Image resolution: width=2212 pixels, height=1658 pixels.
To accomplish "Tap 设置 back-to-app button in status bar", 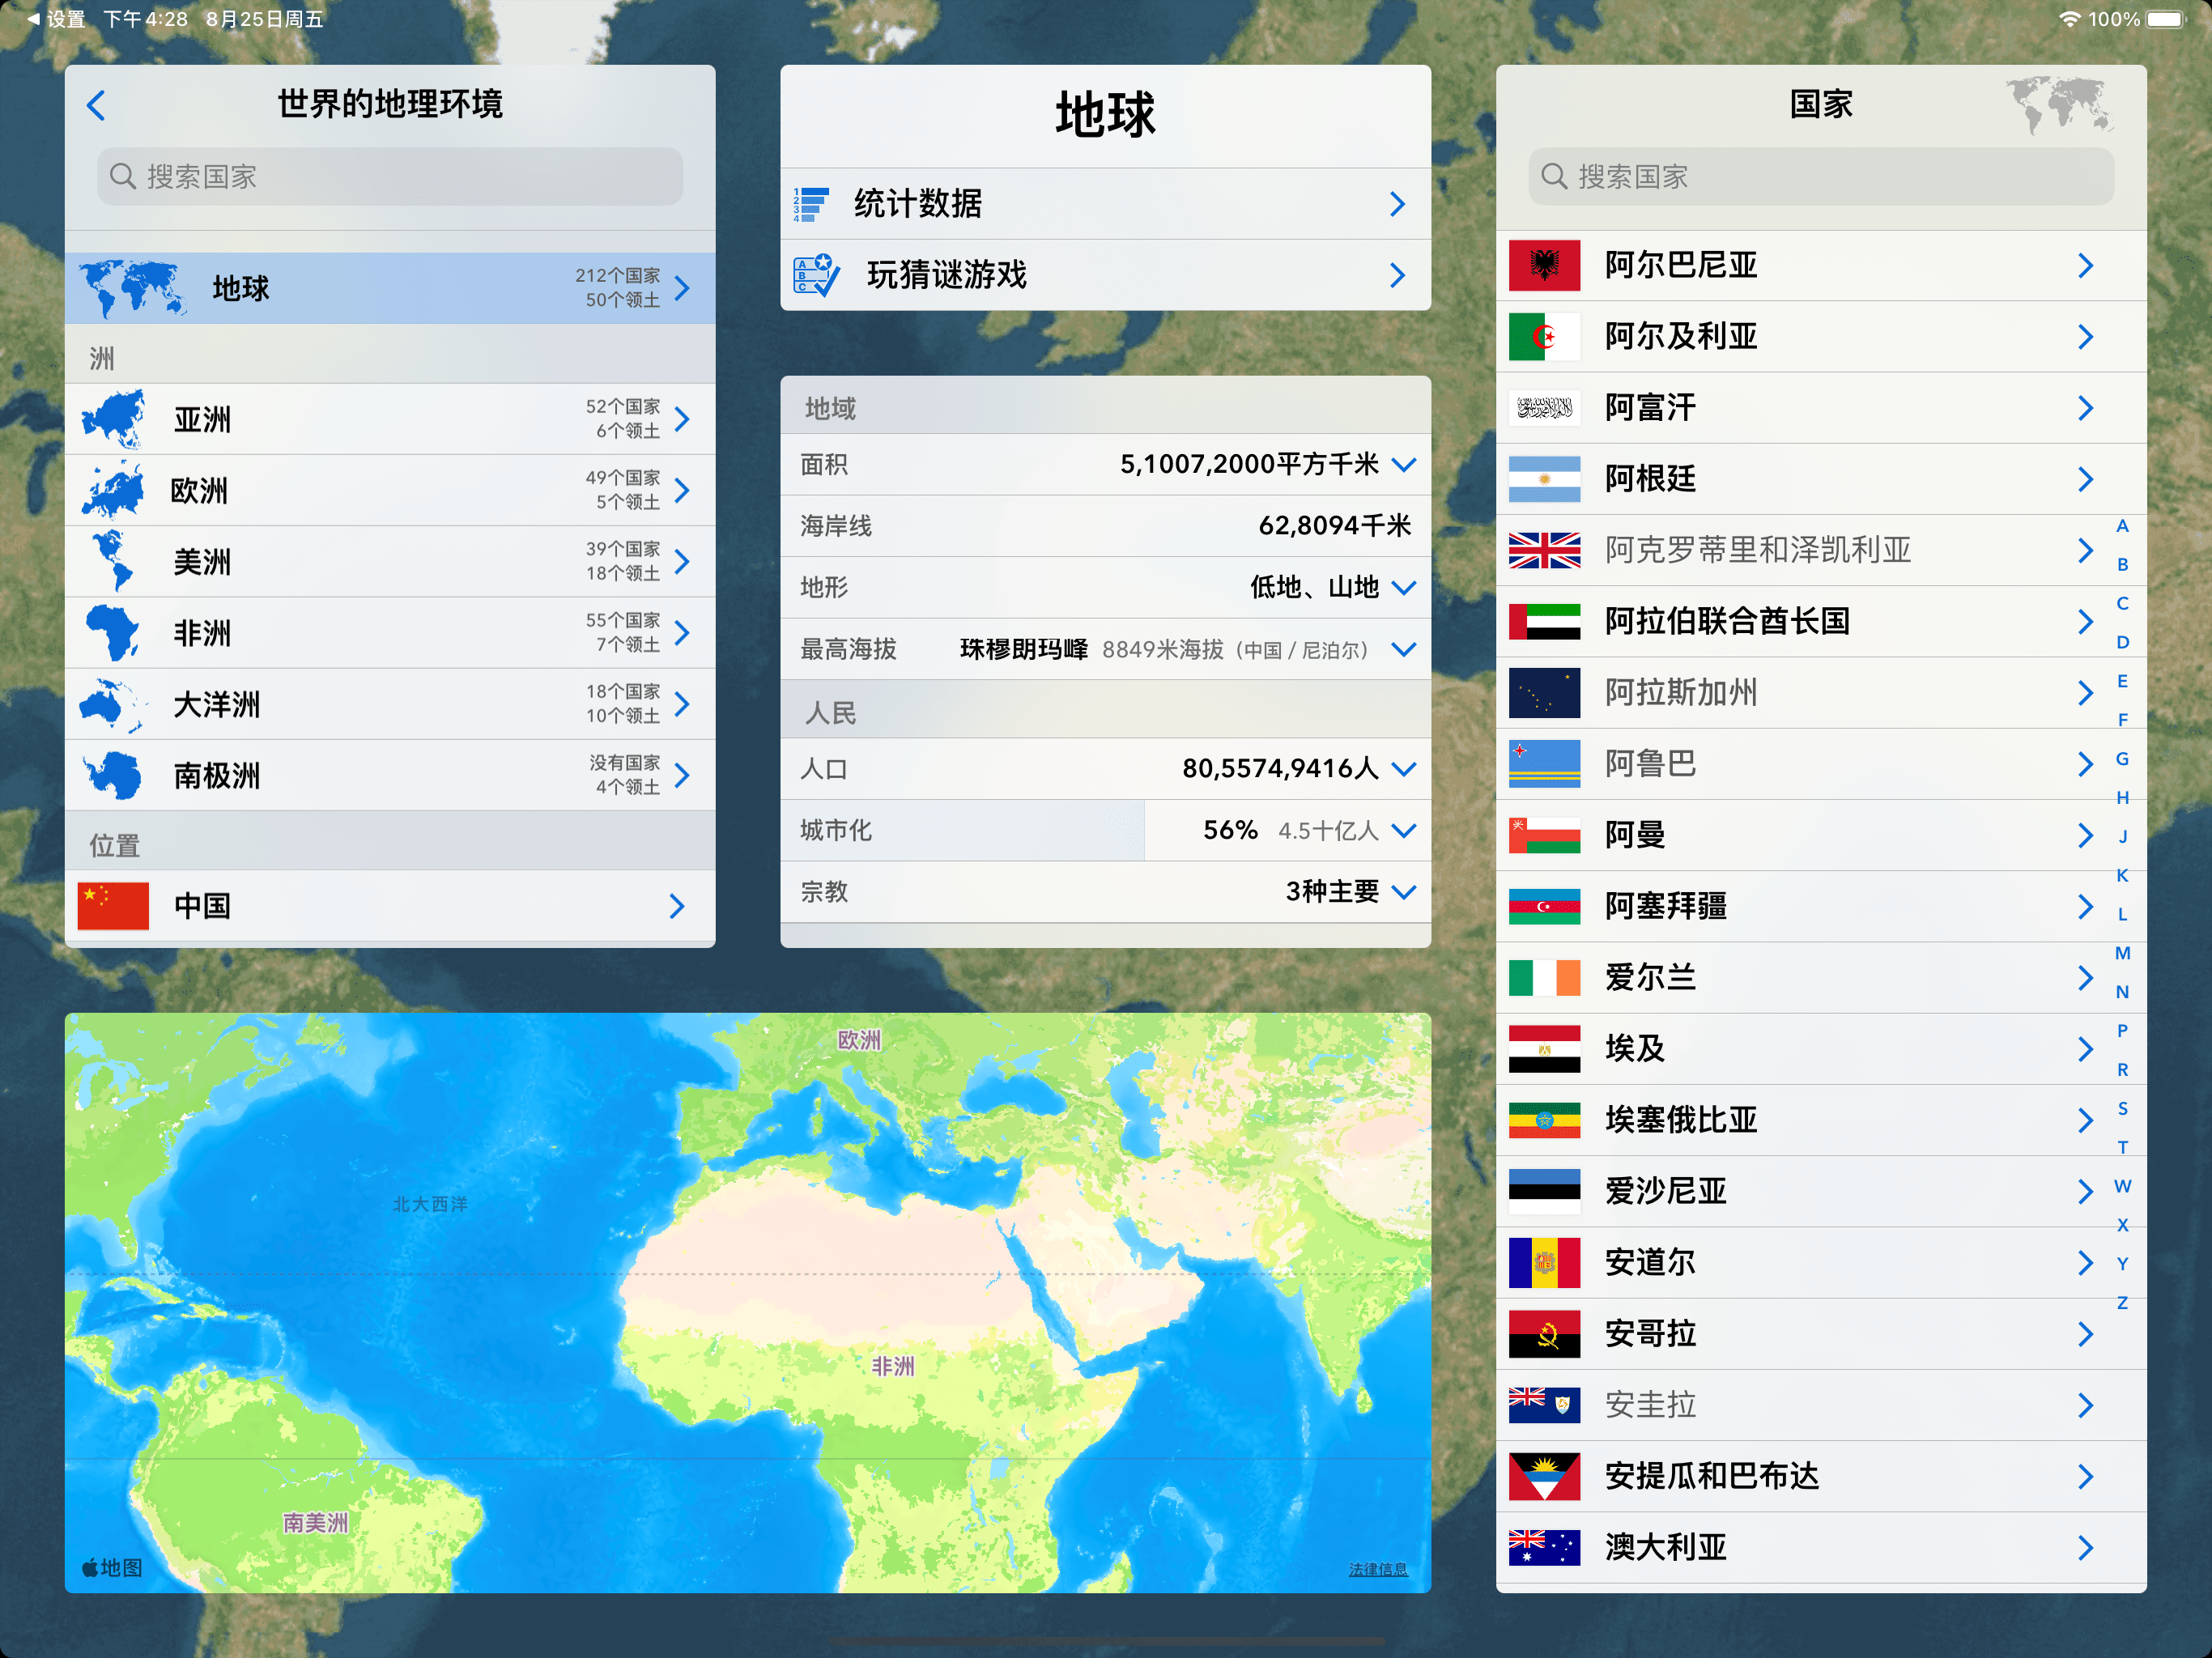I will pos(57,19).
